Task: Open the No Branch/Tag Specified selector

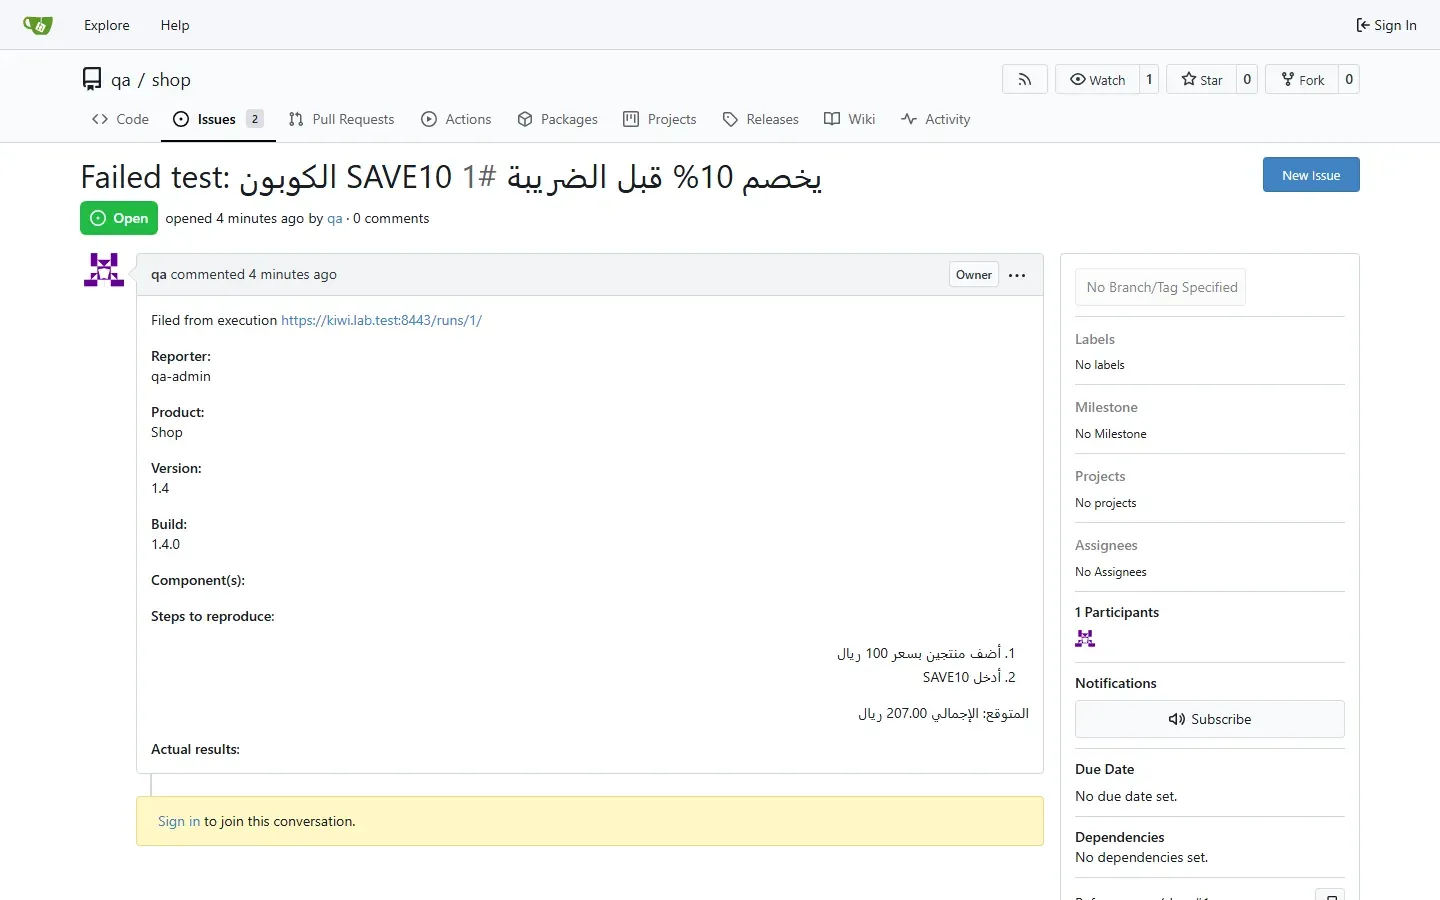Action: coord(1161,287)
